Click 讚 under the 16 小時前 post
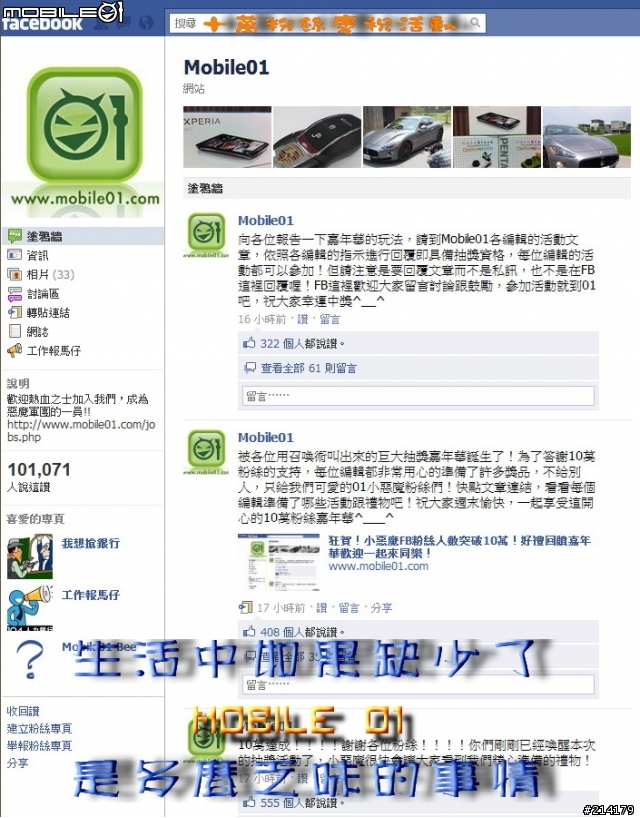The width and height of the screenshot is (640, 818). (x=303, y=319)
